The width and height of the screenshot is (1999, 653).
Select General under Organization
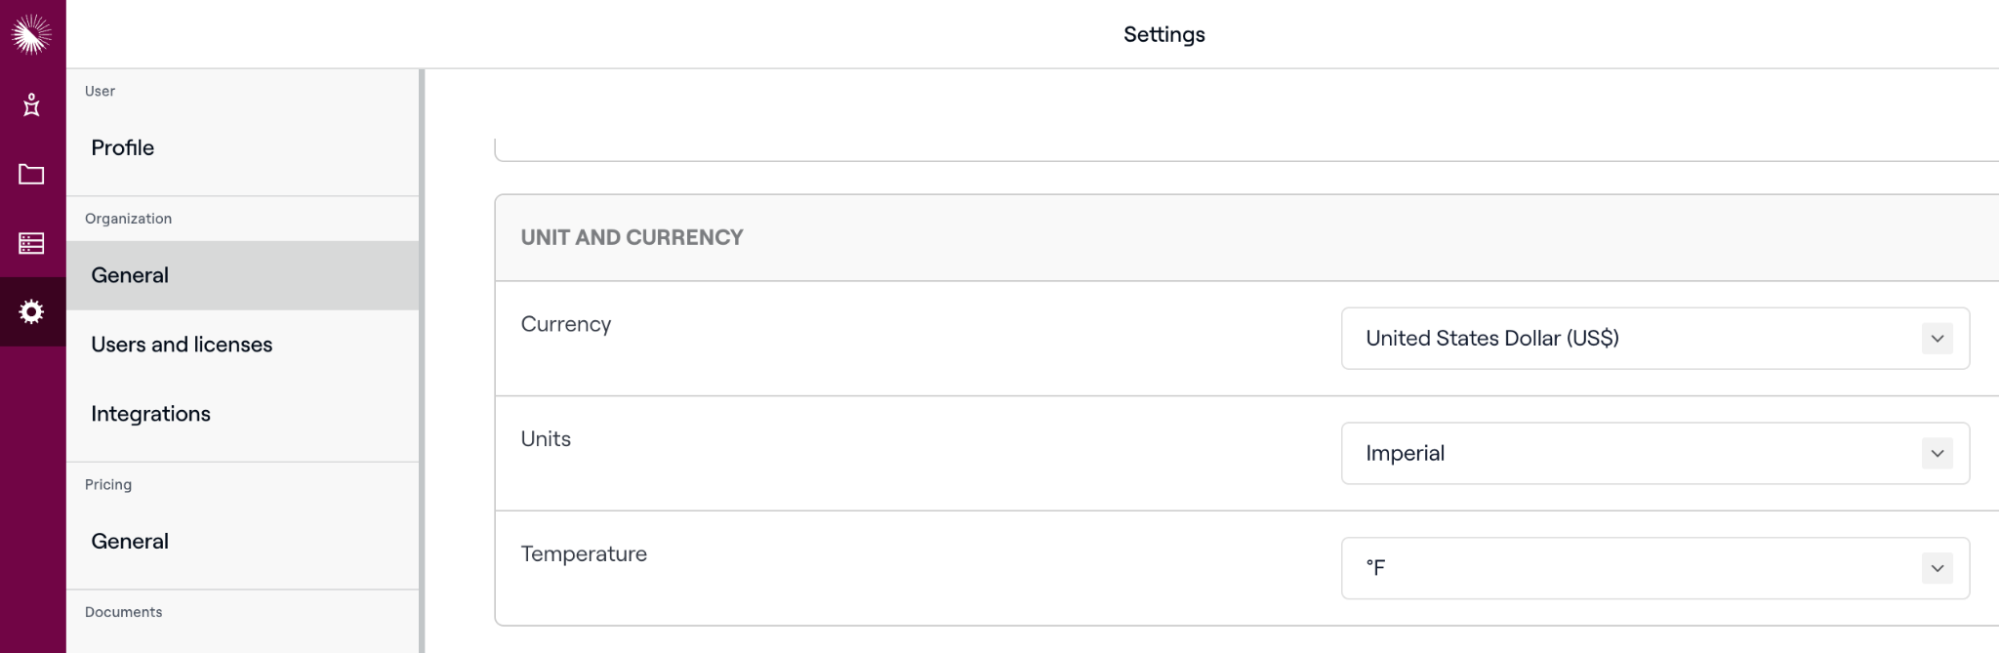[130, 276]
